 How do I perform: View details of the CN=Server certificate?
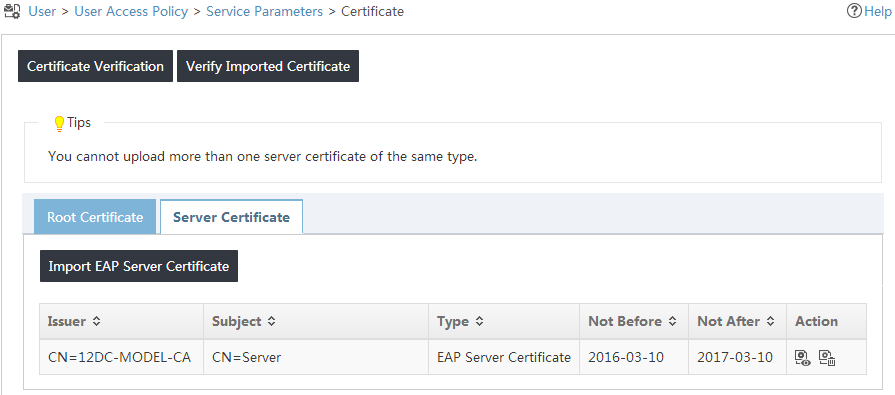pyautogui.click(x=803, y=358)
